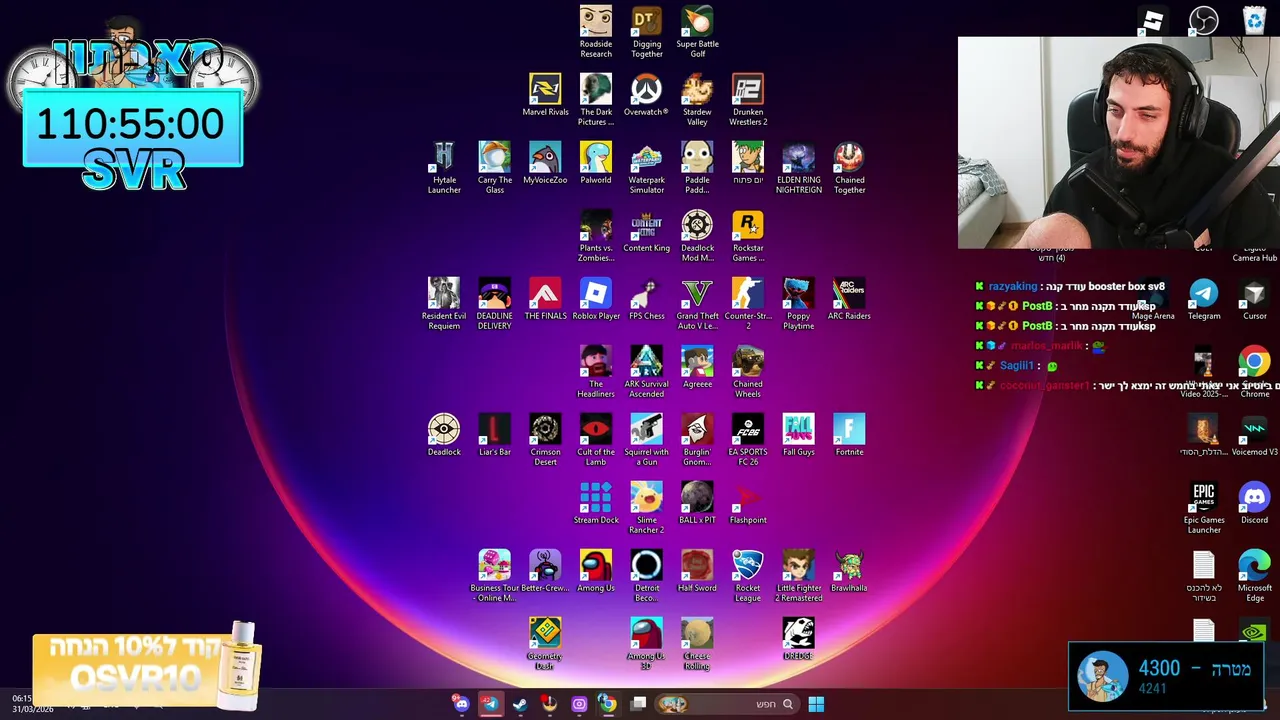Viewport: 1280px width, 720px height.
Task: Select The Dark Pictures desktop icon
Action: pyautogui.click(x=596, y=100)
